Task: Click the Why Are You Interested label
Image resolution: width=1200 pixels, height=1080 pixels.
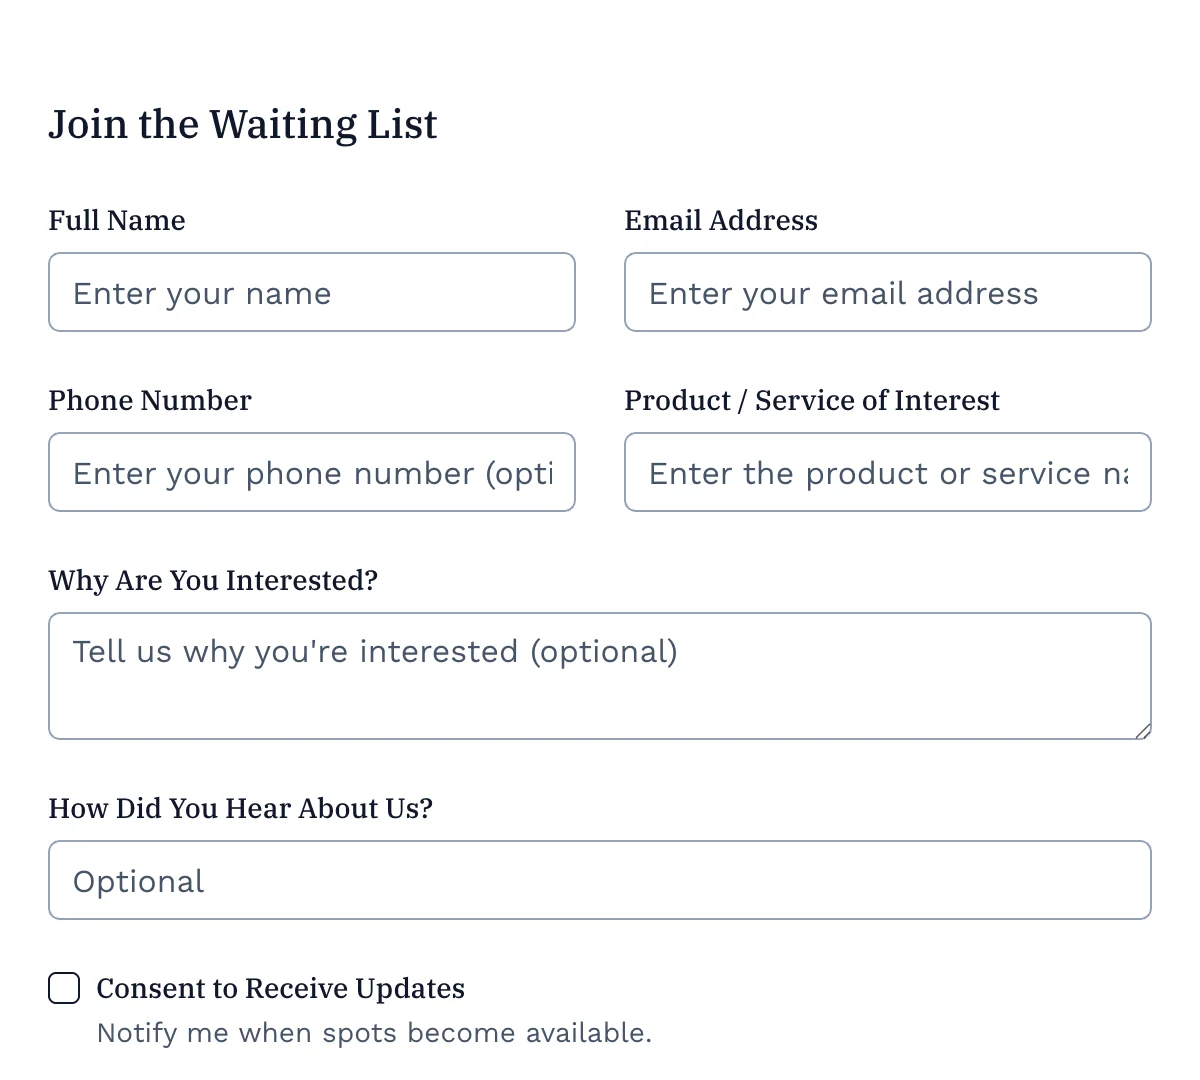Action: pos(213,580)
